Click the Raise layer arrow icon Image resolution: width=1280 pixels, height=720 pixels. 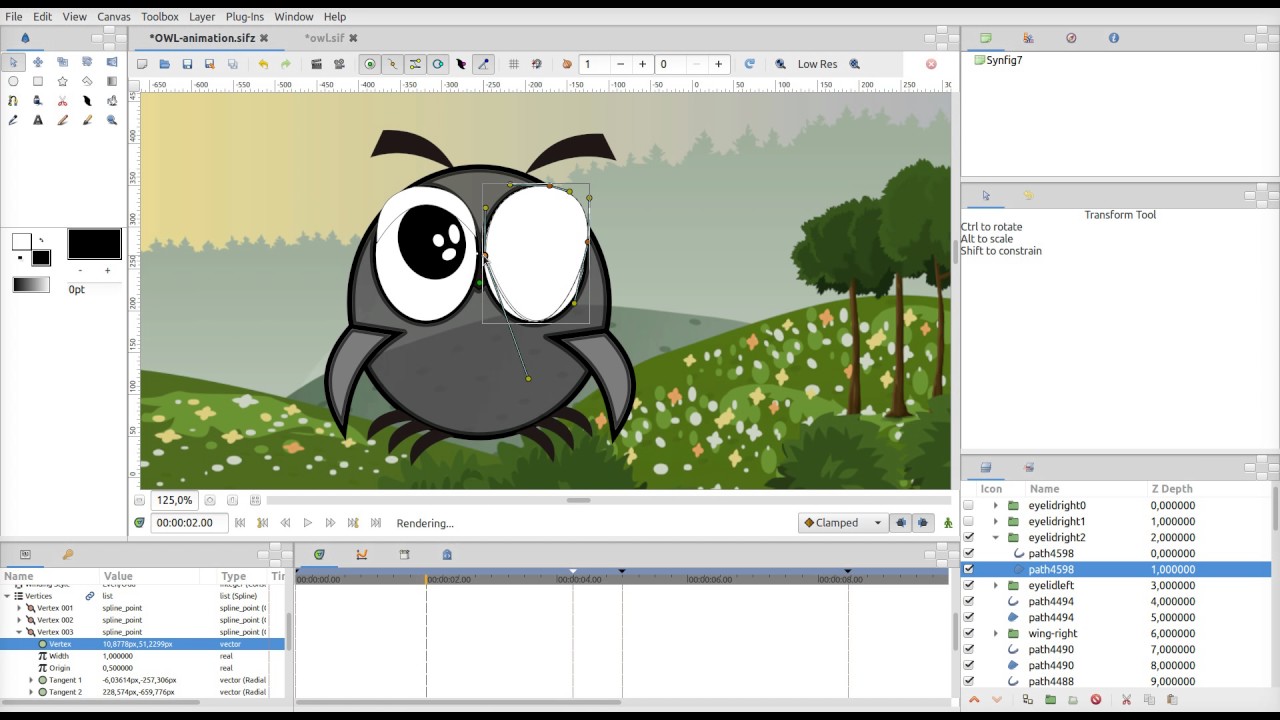click(x=974, y=700)
